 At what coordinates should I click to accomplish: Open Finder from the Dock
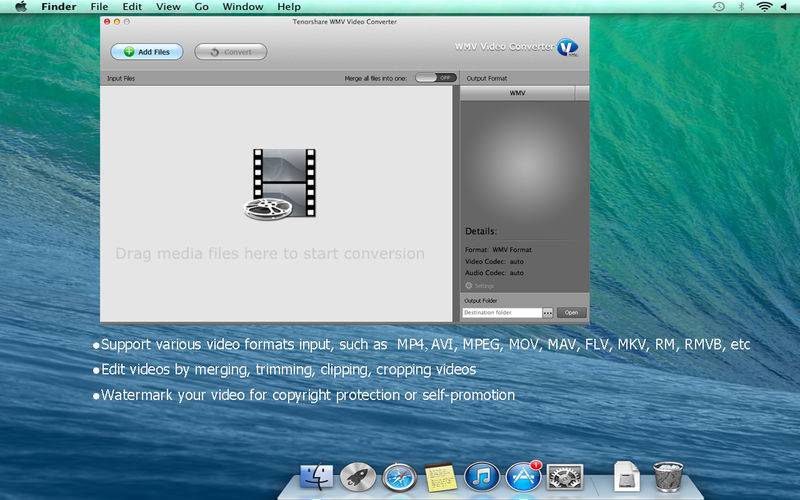tap(316, 478)
